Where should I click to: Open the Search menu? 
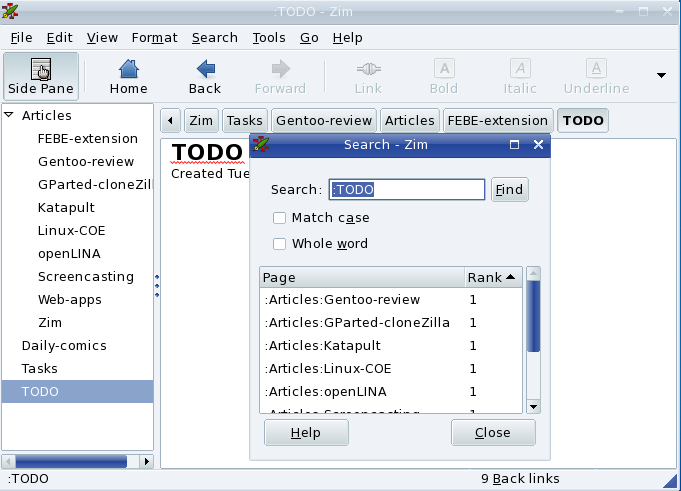tap(215, 38)
